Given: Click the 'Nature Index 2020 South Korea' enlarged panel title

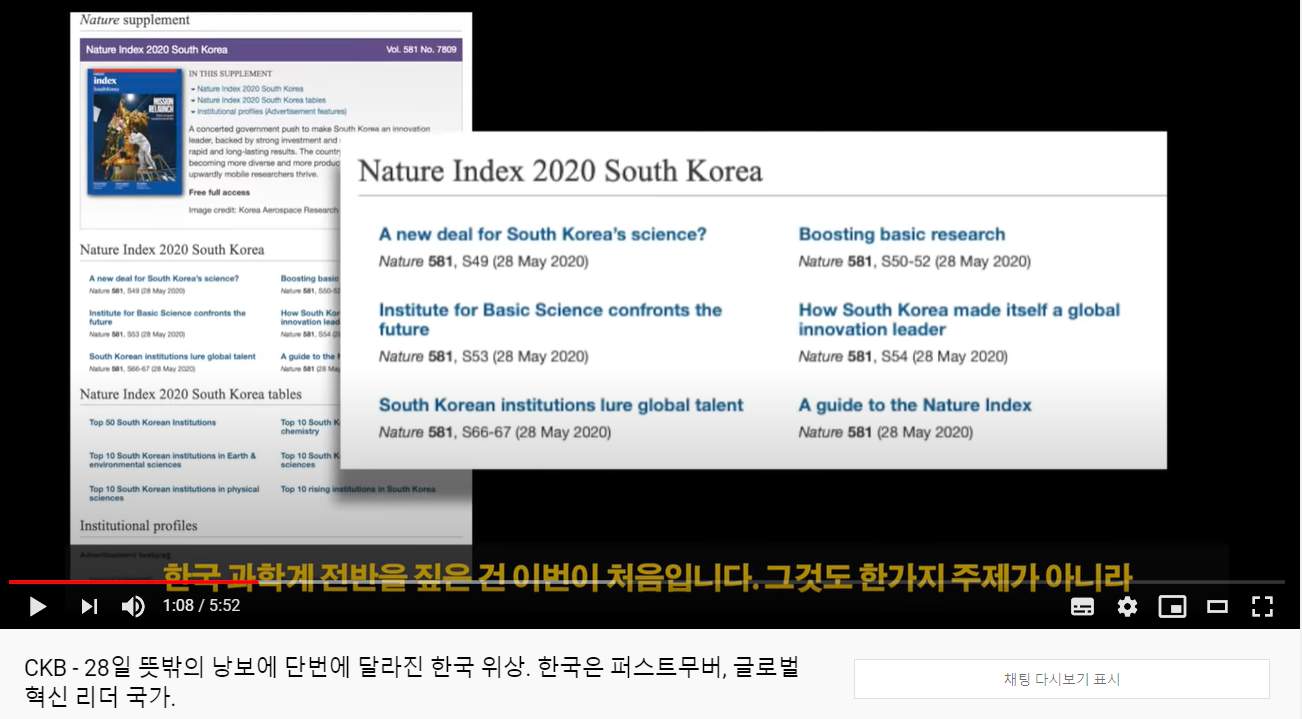Looking at the screenshot, I should click(x=560, y=171).
